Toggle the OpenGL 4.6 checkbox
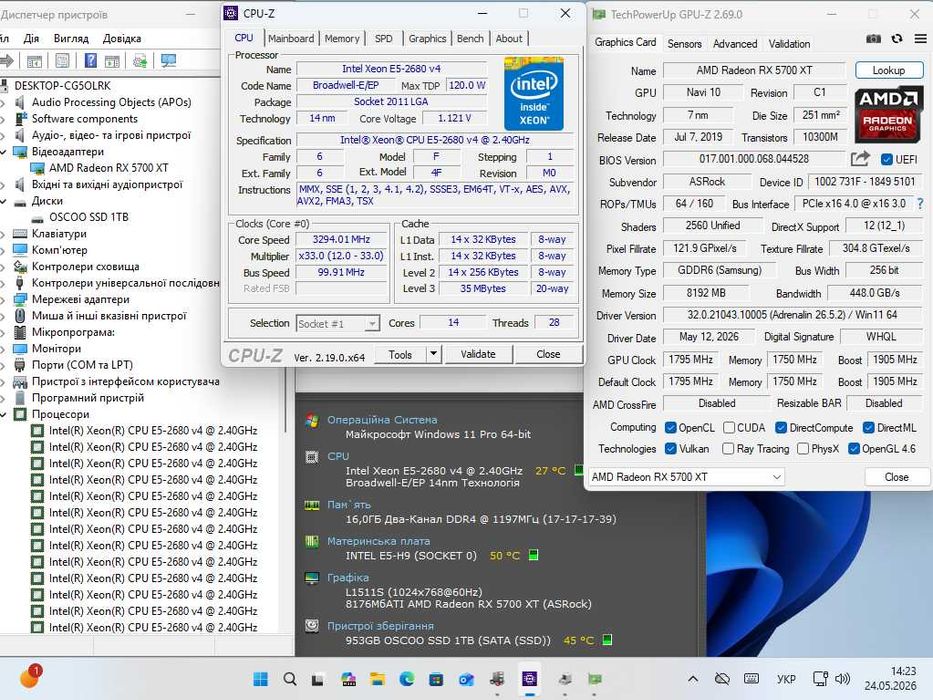This screenshot has height=700, width=933. pyautogui.click(x=854, y=449)
